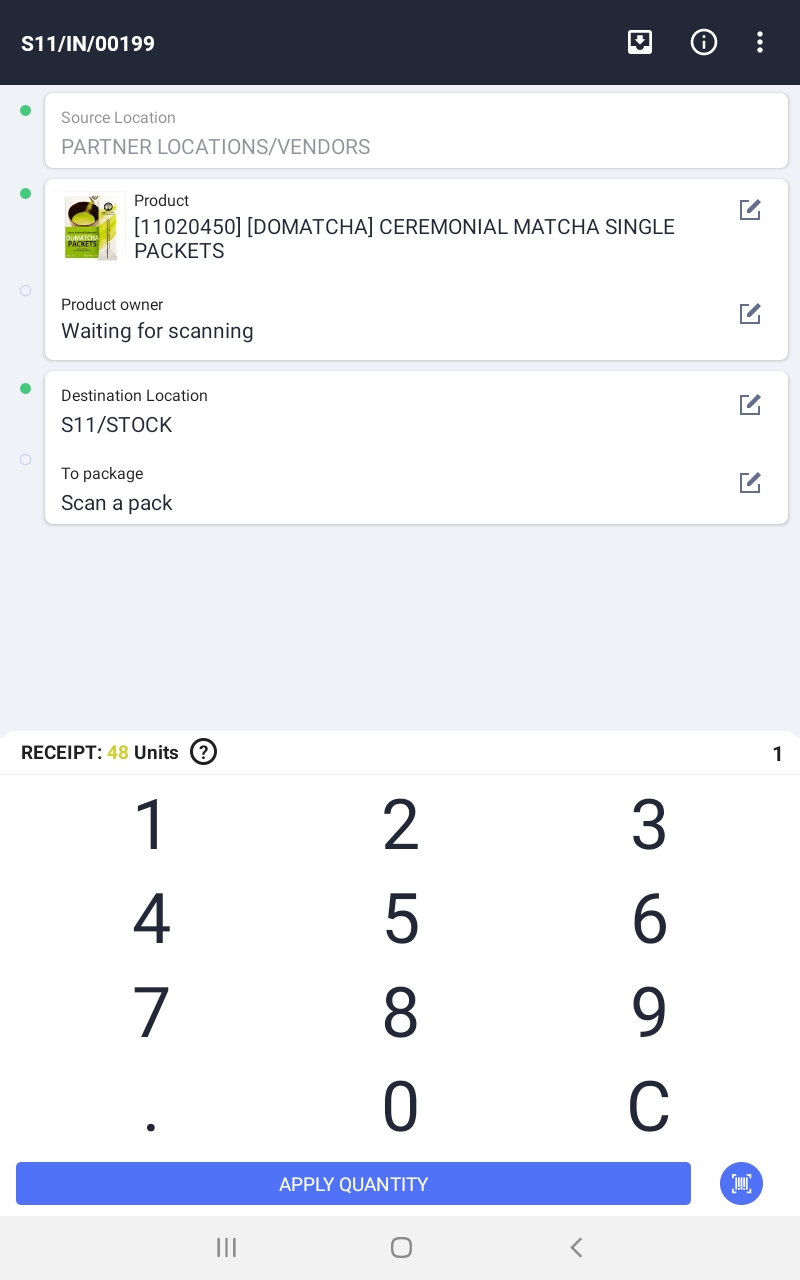Screen dimensions: 800x1280
Task: Click the APPLY QUANTITY button
Action: pos(353,1184)
